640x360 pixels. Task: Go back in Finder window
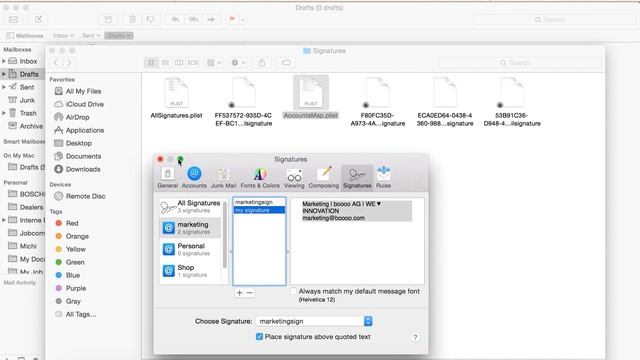coord(56,62)
